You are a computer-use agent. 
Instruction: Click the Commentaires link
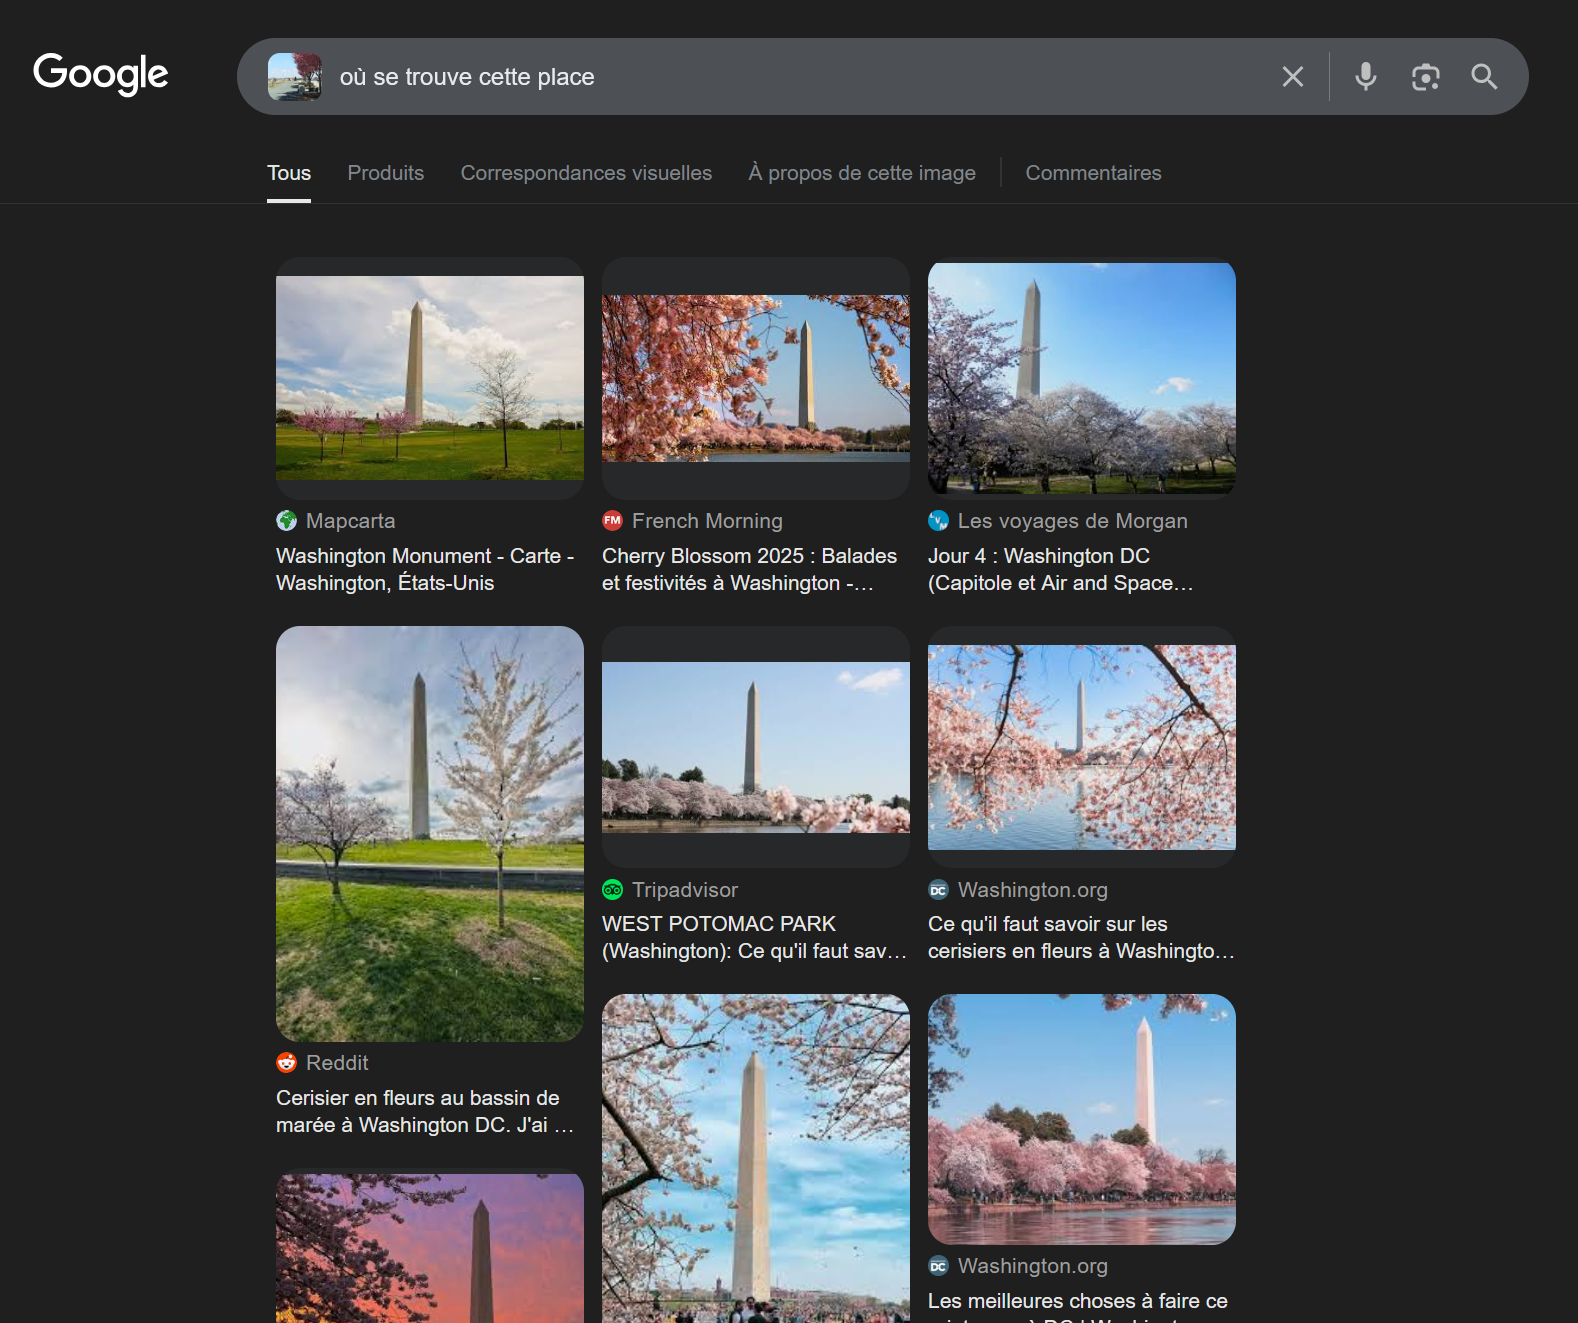[1093, 173]
